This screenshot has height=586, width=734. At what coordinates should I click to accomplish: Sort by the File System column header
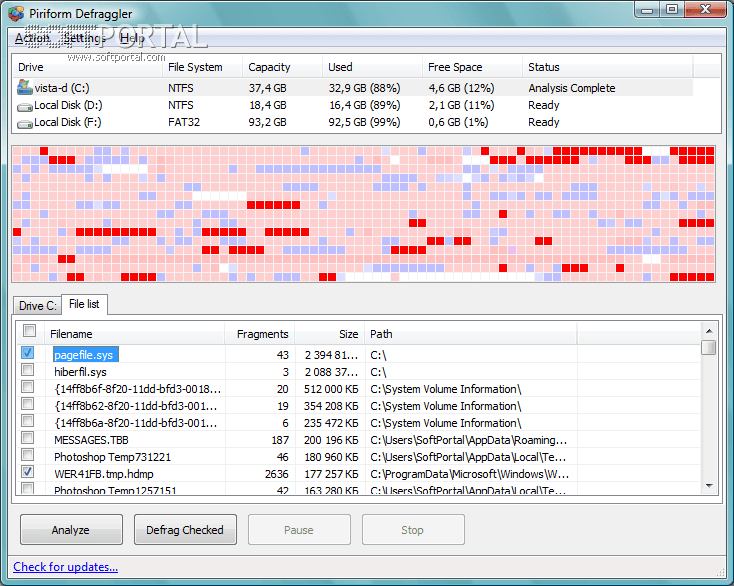(x=202, y=67)
